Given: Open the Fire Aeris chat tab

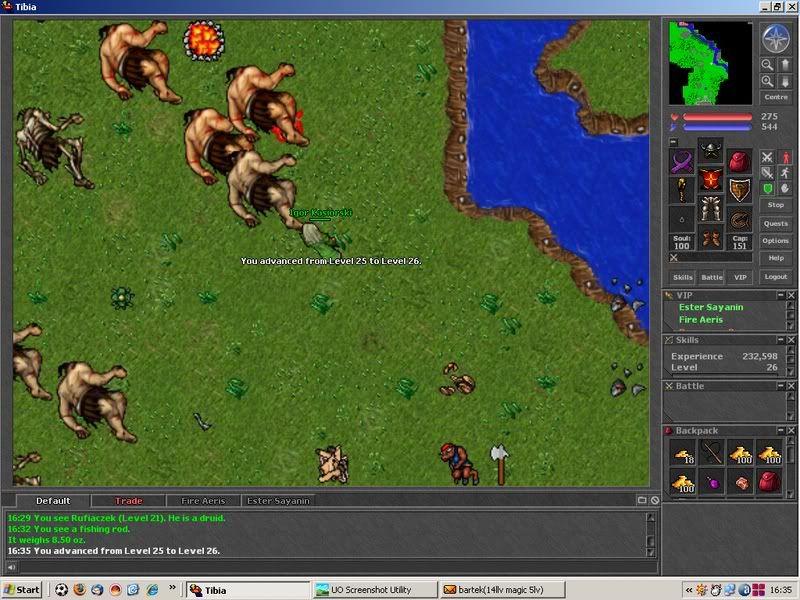Looking at the screenshot, I should coord(203,501).
